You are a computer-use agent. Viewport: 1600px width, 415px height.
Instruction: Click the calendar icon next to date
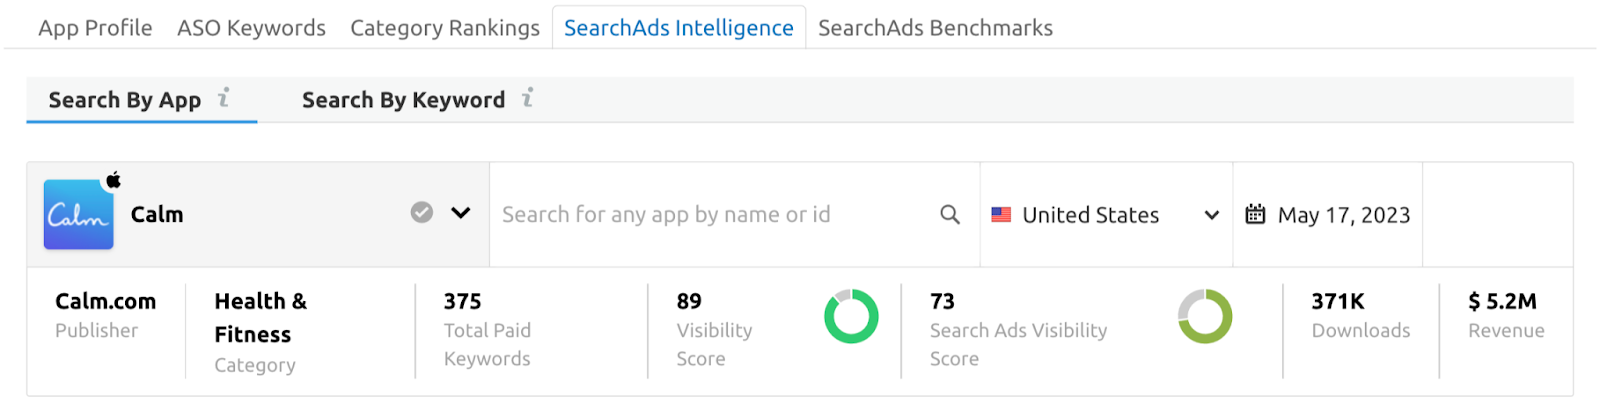point(1255,214)
